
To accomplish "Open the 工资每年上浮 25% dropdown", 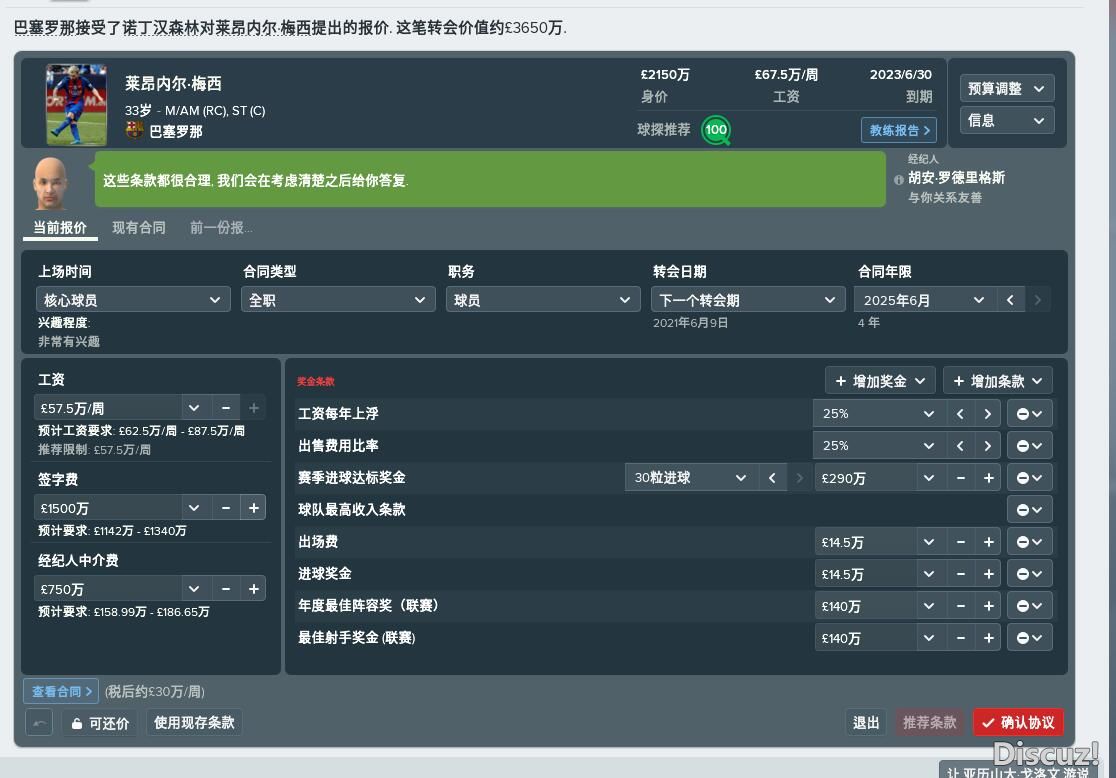I will (x=879, y=414).
